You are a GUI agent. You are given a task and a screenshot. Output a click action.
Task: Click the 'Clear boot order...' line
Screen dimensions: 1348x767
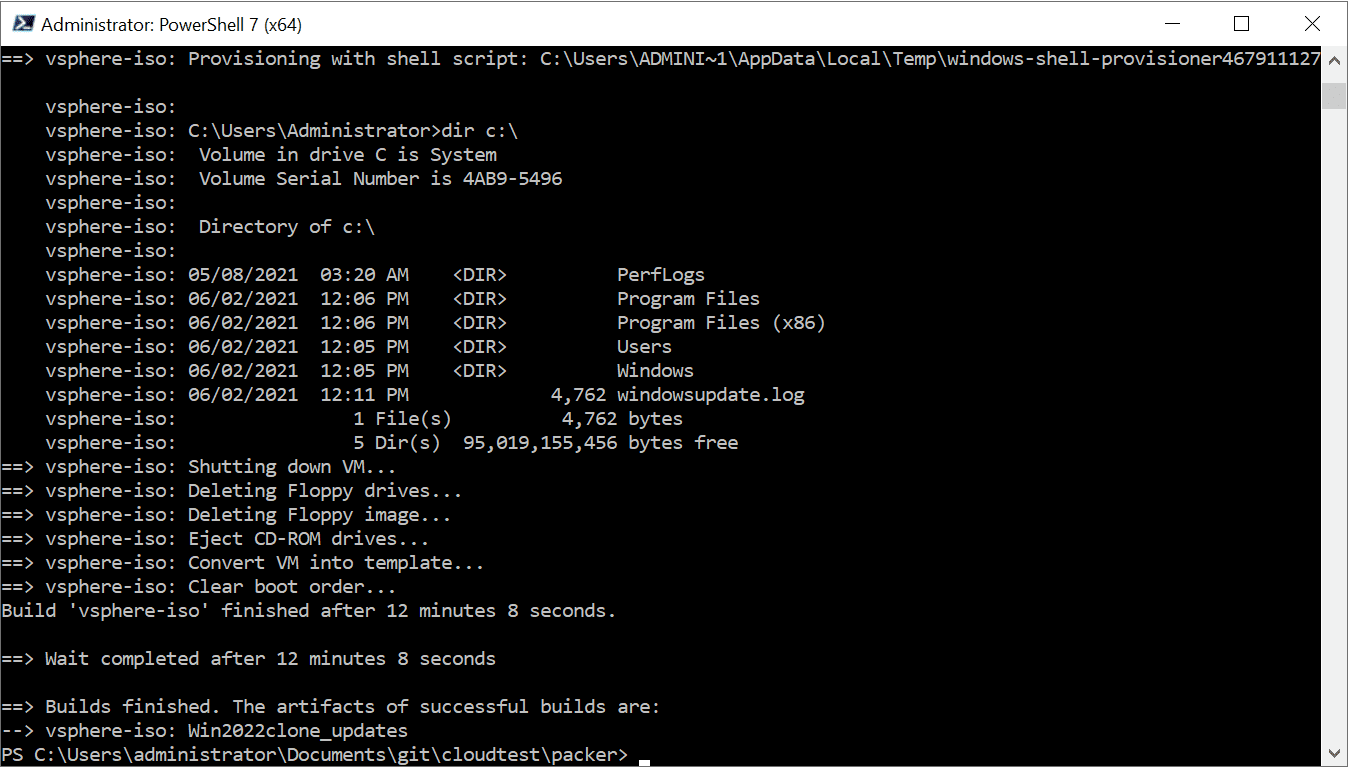[292, 587]
